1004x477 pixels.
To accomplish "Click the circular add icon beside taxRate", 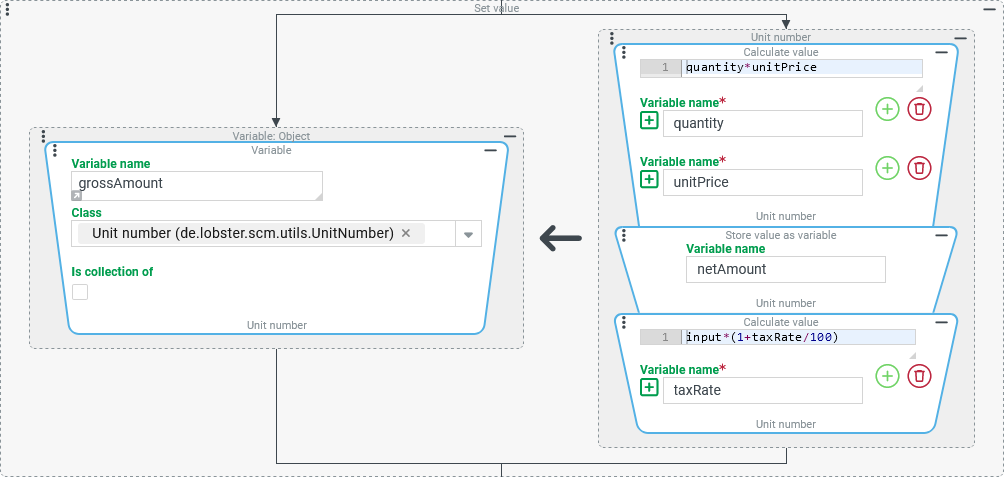I will pos(887,376).
